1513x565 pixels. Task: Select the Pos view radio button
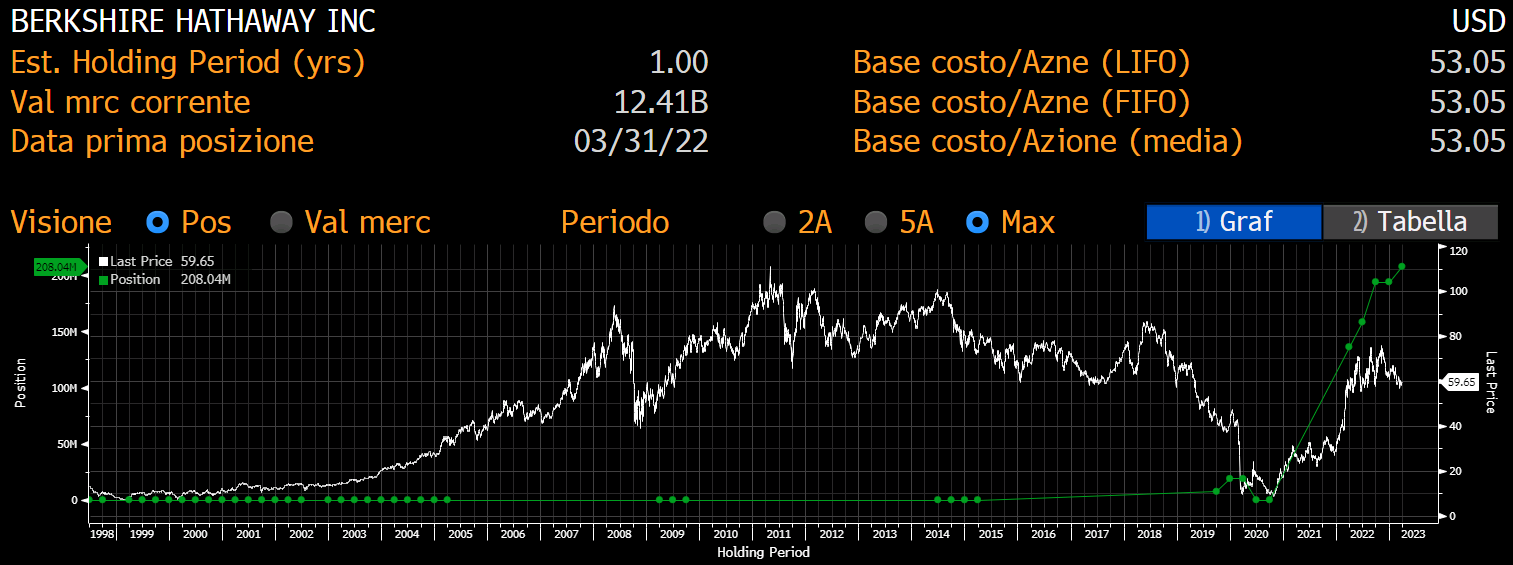[158, 222]
